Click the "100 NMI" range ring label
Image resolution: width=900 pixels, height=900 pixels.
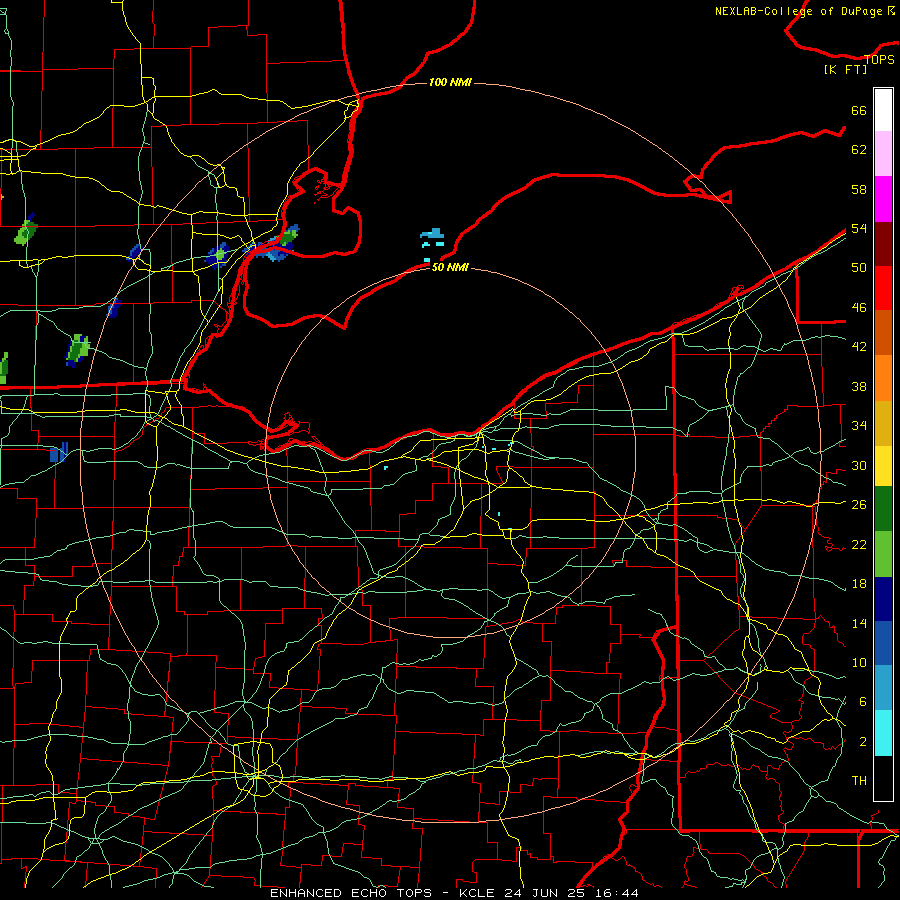(x=450, y=82)
